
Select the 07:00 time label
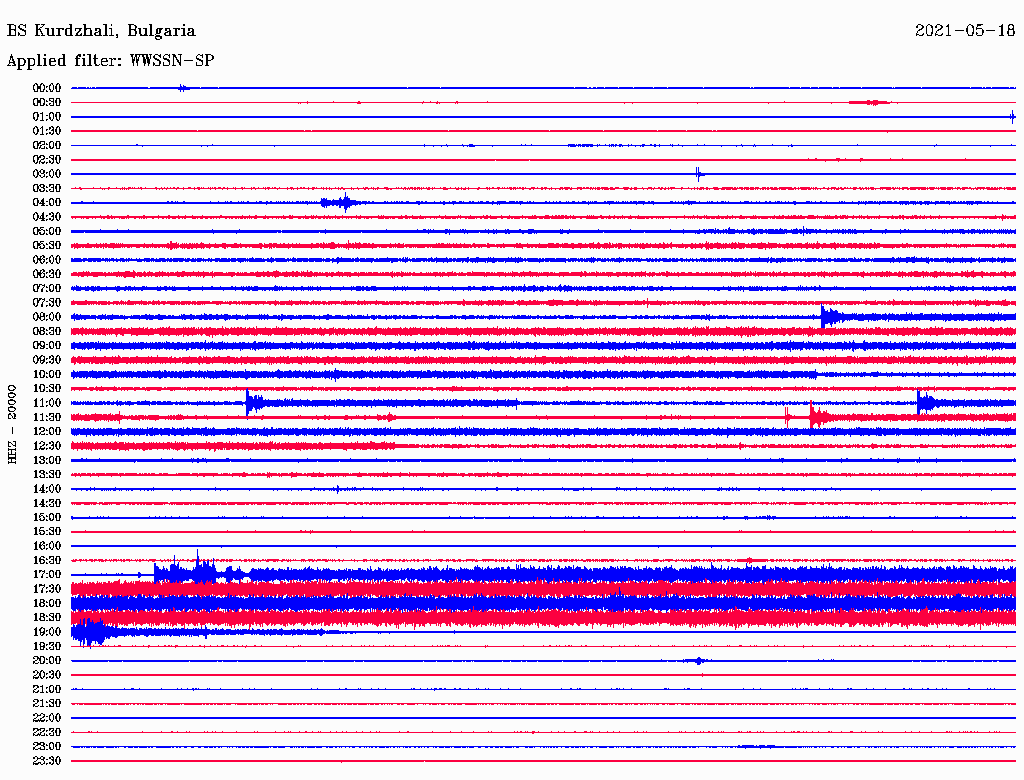tap(47, 288)
